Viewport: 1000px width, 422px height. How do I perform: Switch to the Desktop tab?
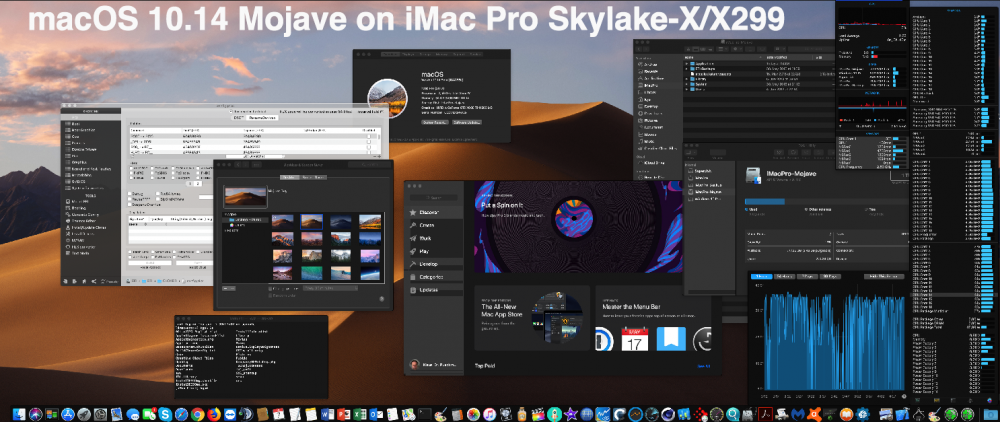coord(290,177)
